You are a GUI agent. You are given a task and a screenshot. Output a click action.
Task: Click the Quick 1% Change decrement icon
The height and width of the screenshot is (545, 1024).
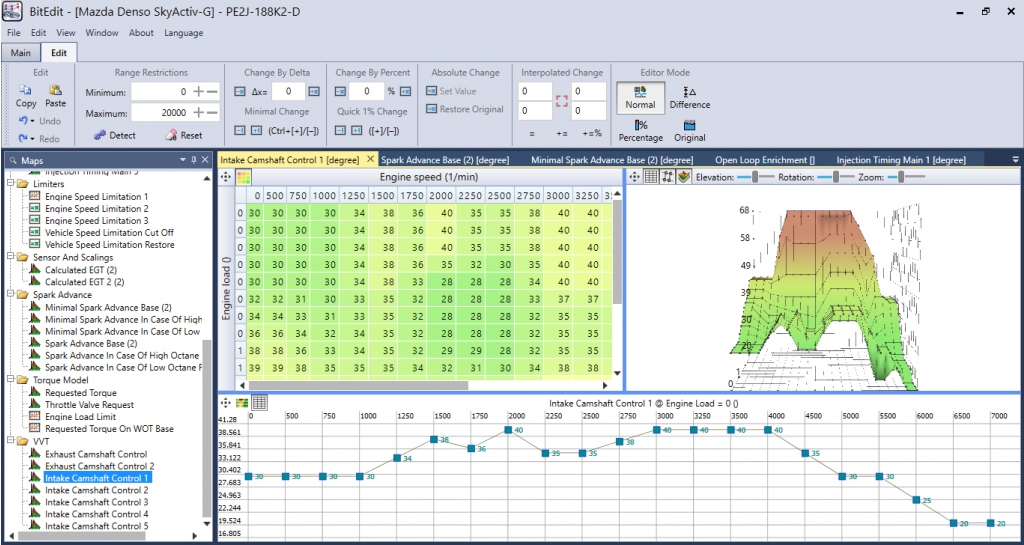[340, 131]
